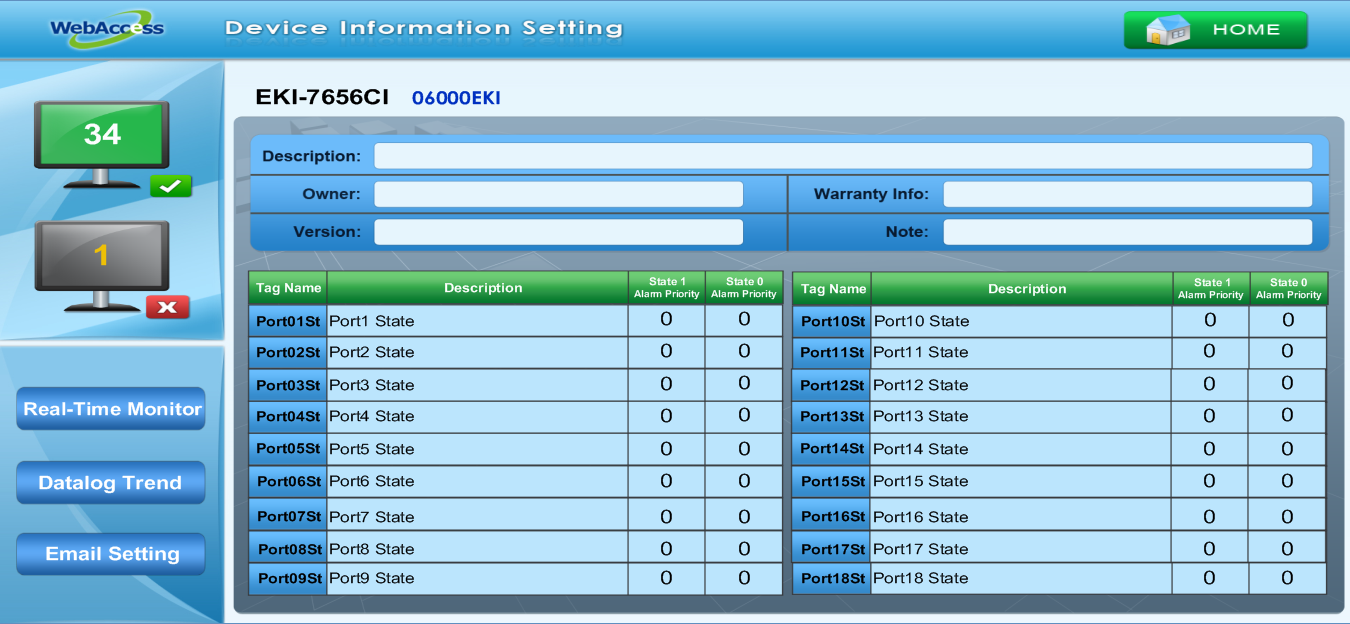Select tag Port09St
1350x624 pixels.
coord(288,578)
